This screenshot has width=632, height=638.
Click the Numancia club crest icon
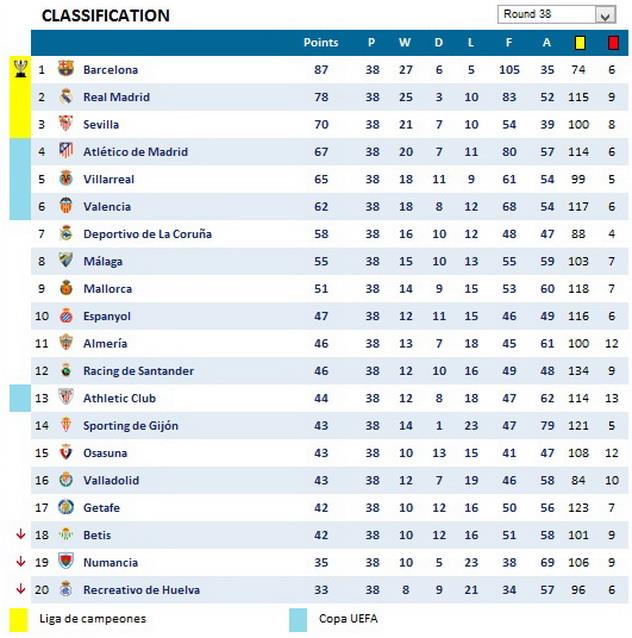(66, 562)
